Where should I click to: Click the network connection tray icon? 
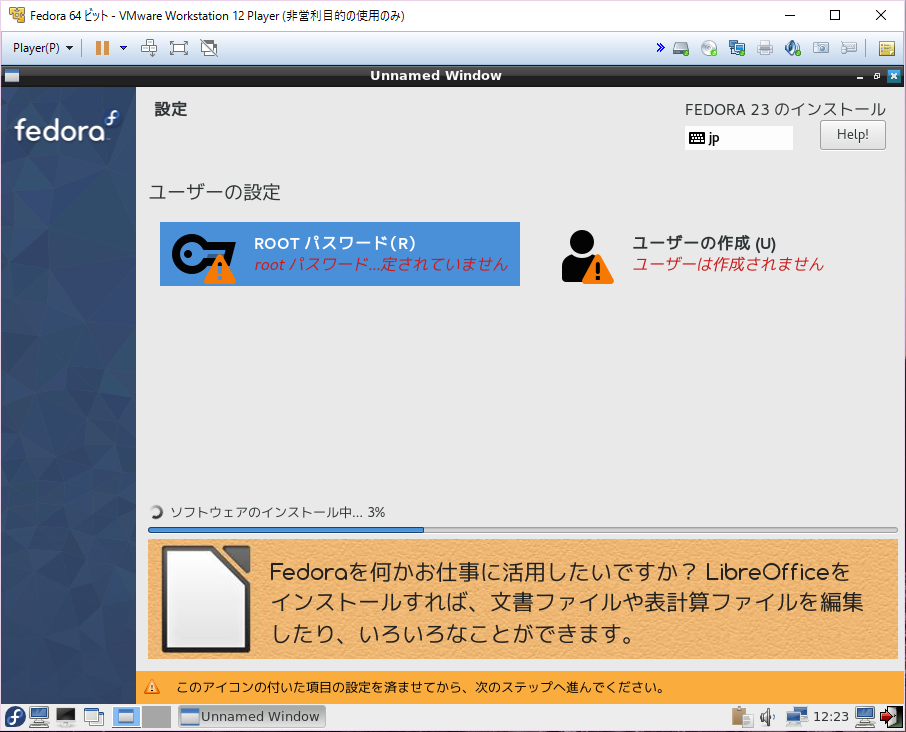click(796, 717)
